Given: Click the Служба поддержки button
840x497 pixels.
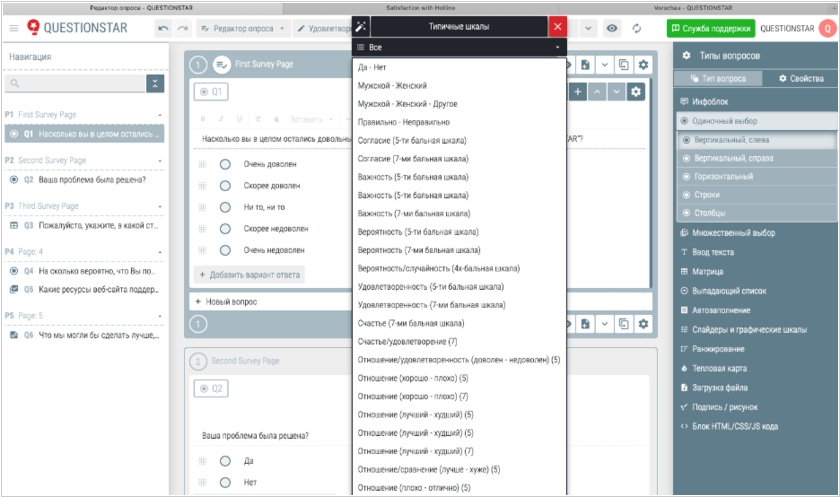Looking at the screenshot, I should tap(711, 28).
